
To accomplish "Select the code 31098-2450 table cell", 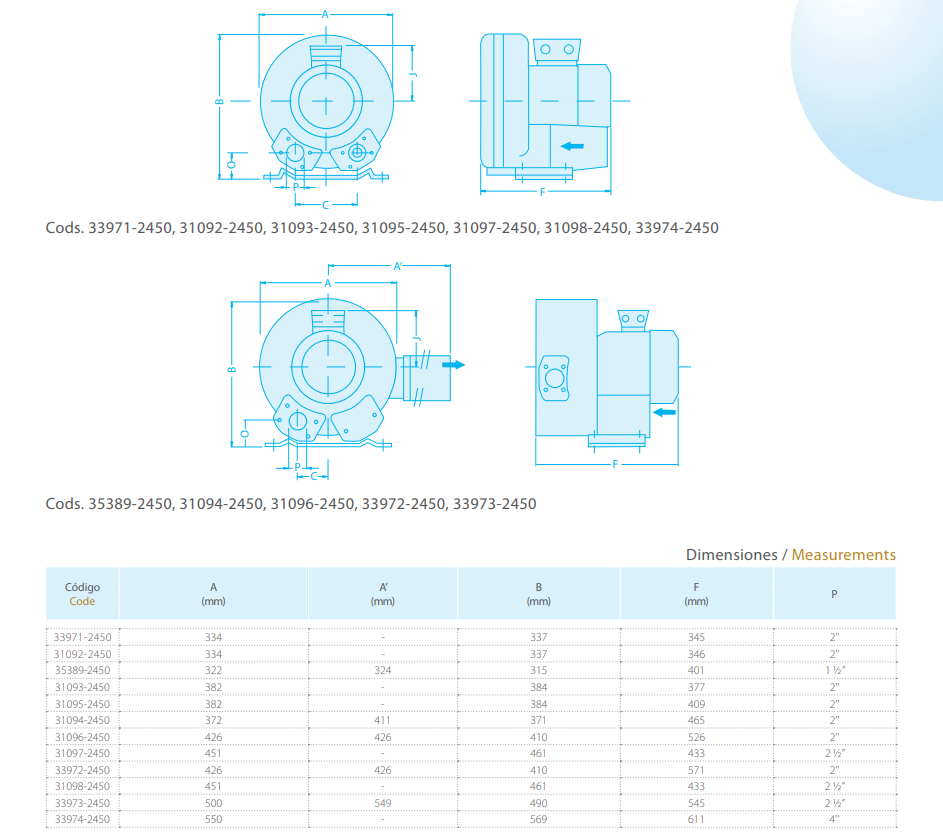I will click(x=82, y=786).
